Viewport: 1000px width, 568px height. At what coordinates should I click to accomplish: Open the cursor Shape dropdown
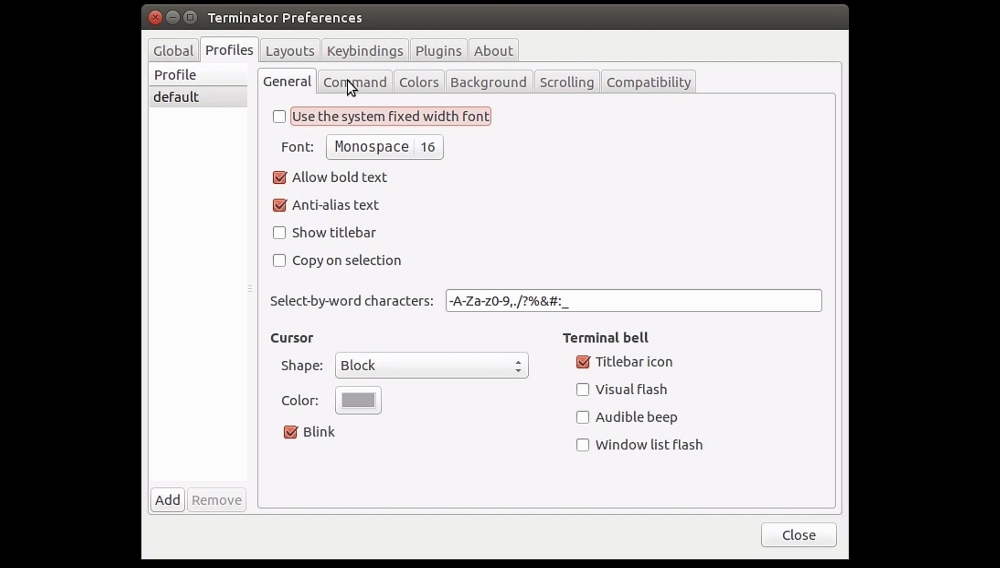[x=432, y=365]
